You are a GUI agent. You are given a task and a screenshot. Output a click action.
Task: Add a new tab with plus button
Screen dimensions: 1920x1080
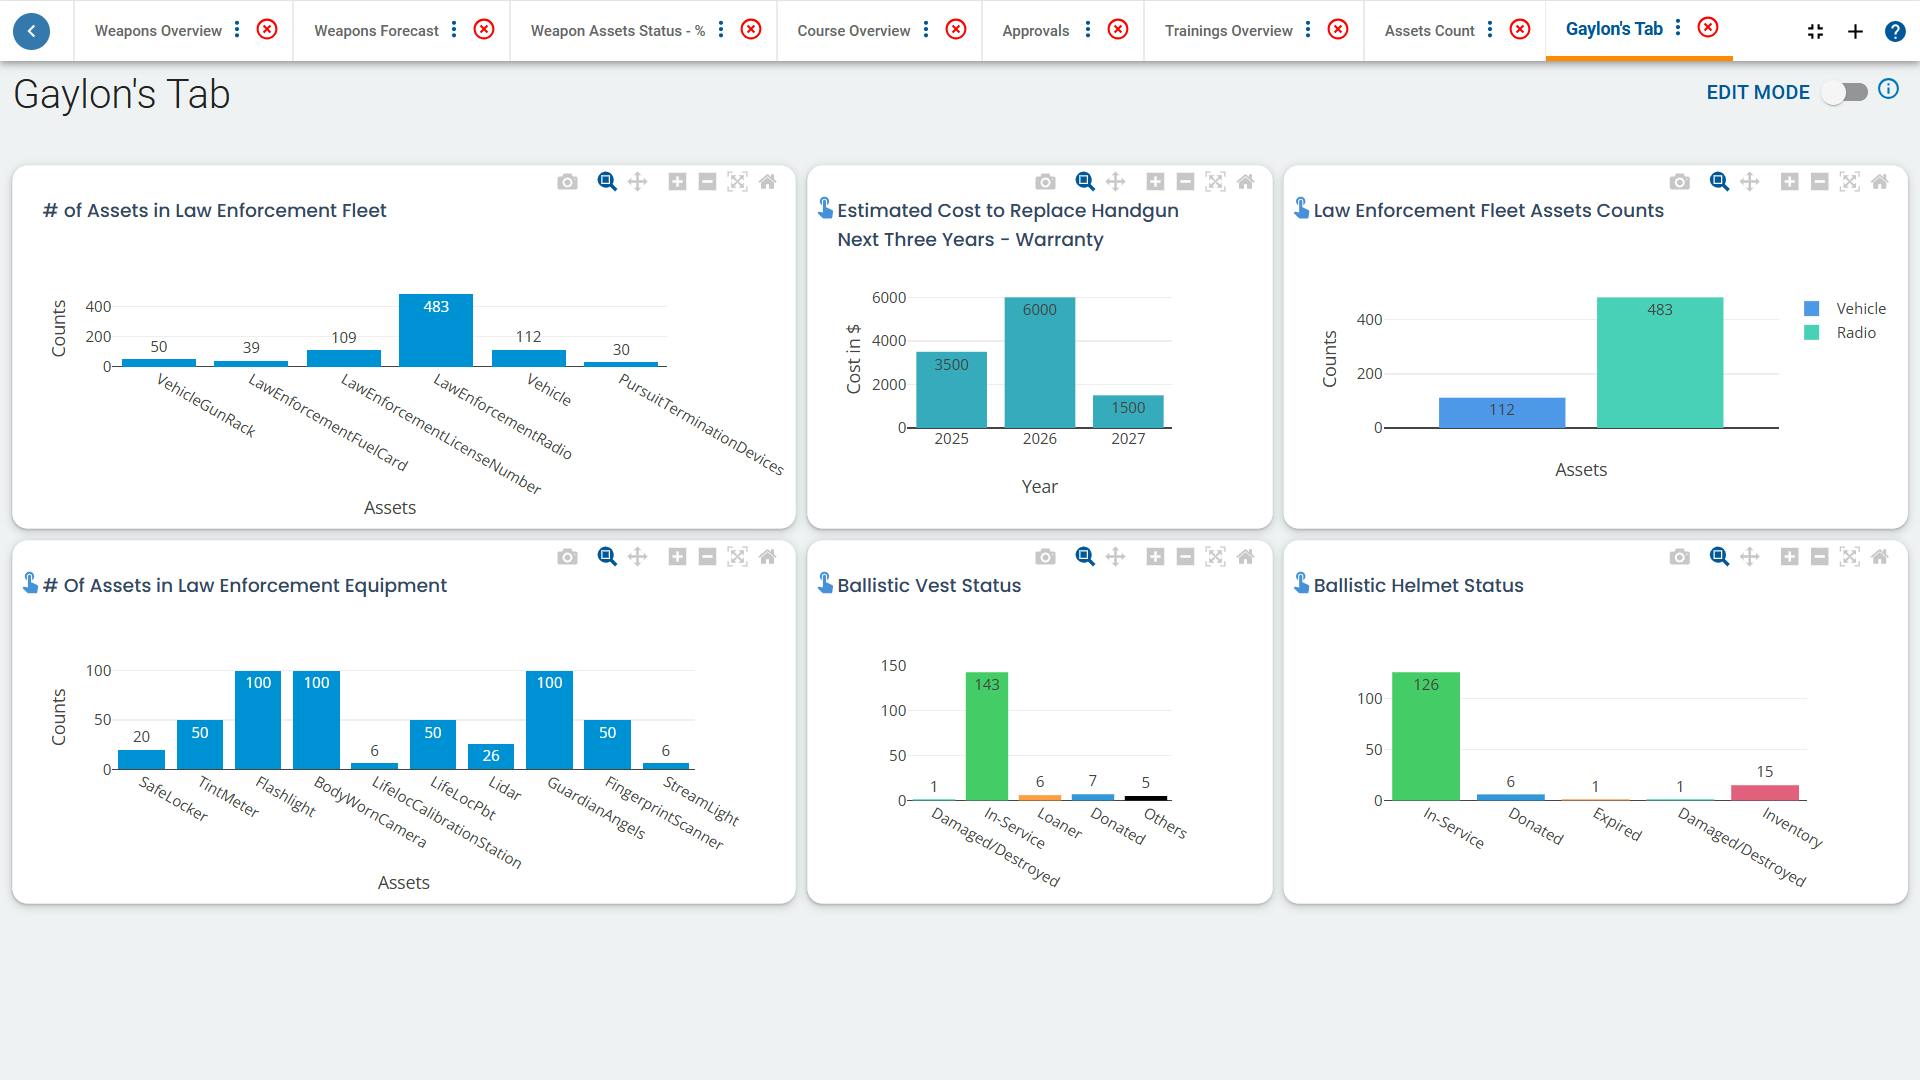pyautogui.click(x=1855, y=31)
